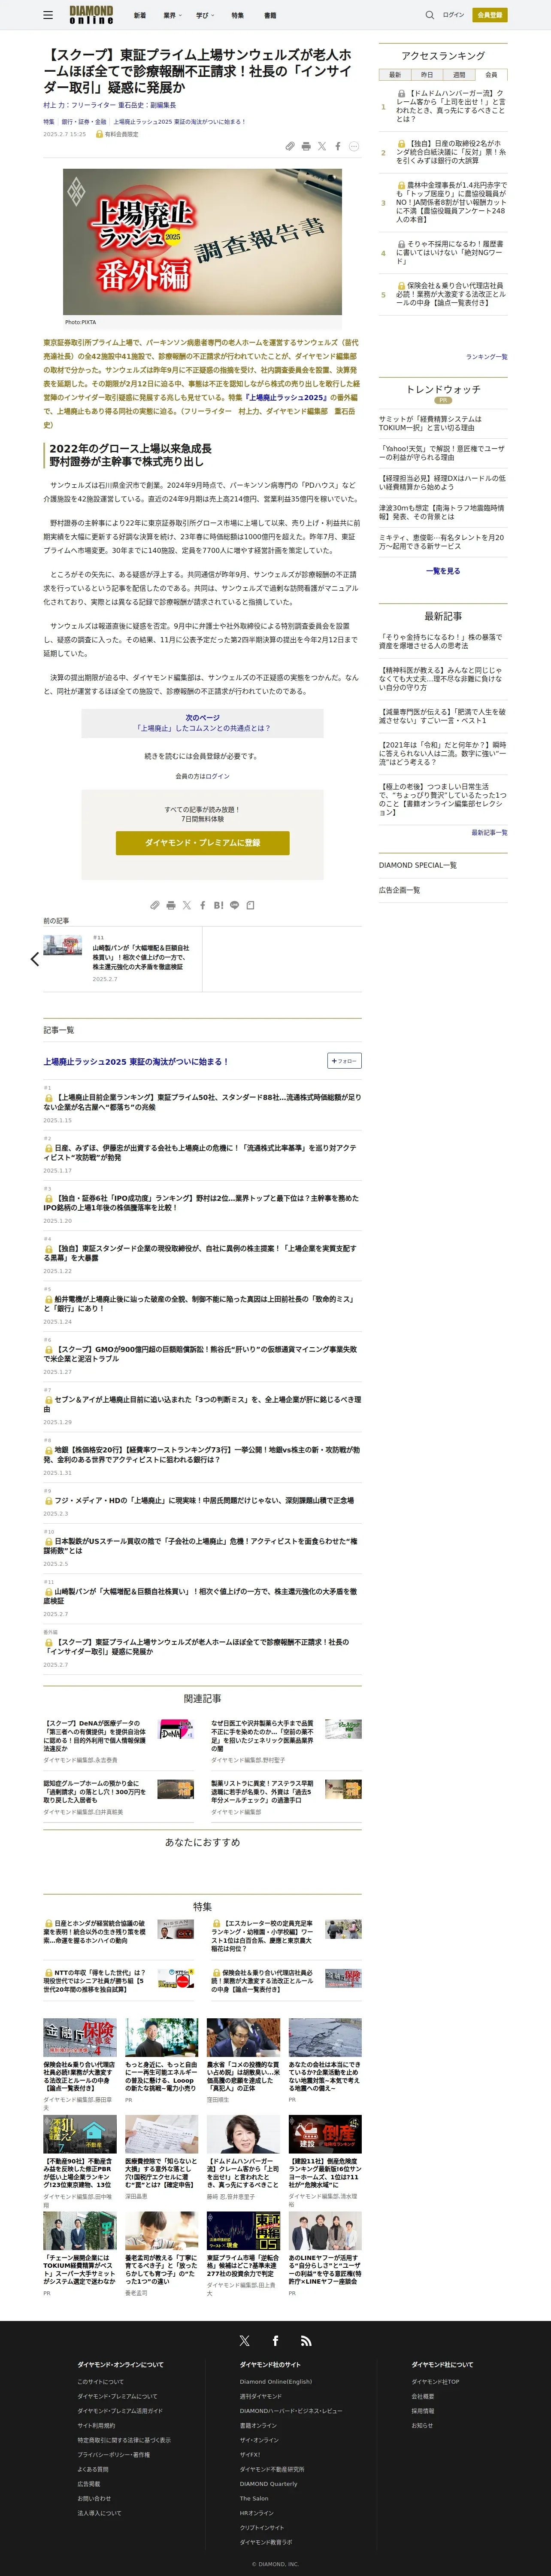
Task: Print article using top printer icon
Action: [x=306, y=146]
